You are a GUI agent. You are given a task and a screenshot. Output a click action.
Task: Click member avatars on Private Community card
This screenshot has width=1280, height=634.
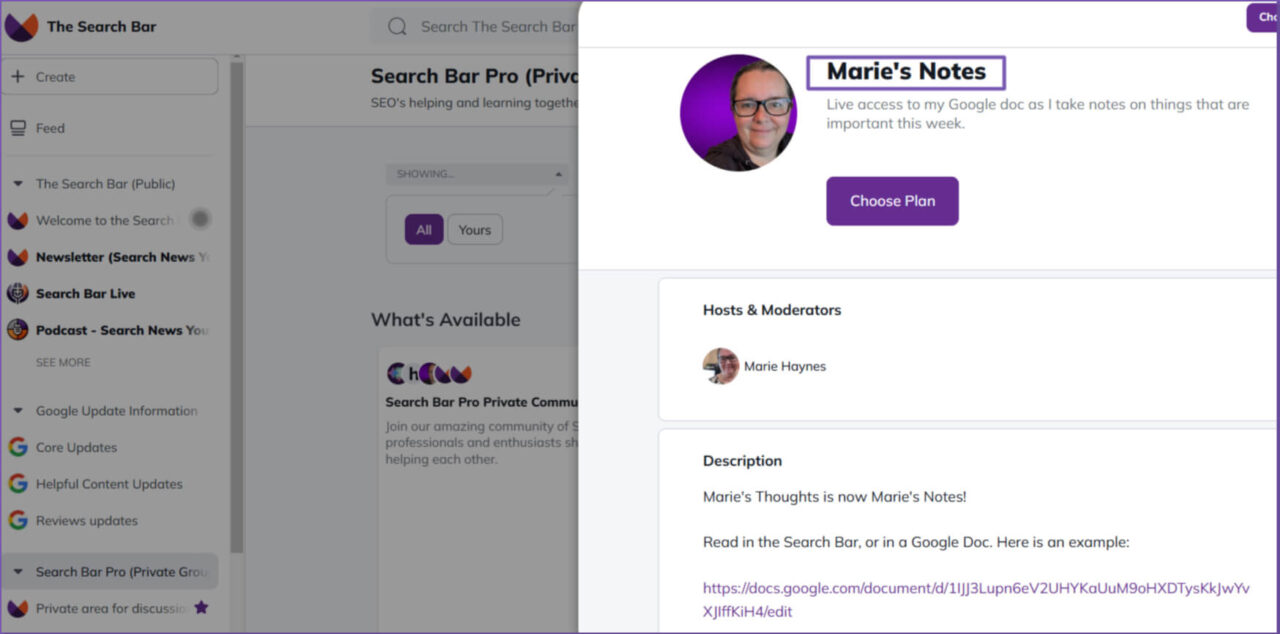(x=429, y=374)
